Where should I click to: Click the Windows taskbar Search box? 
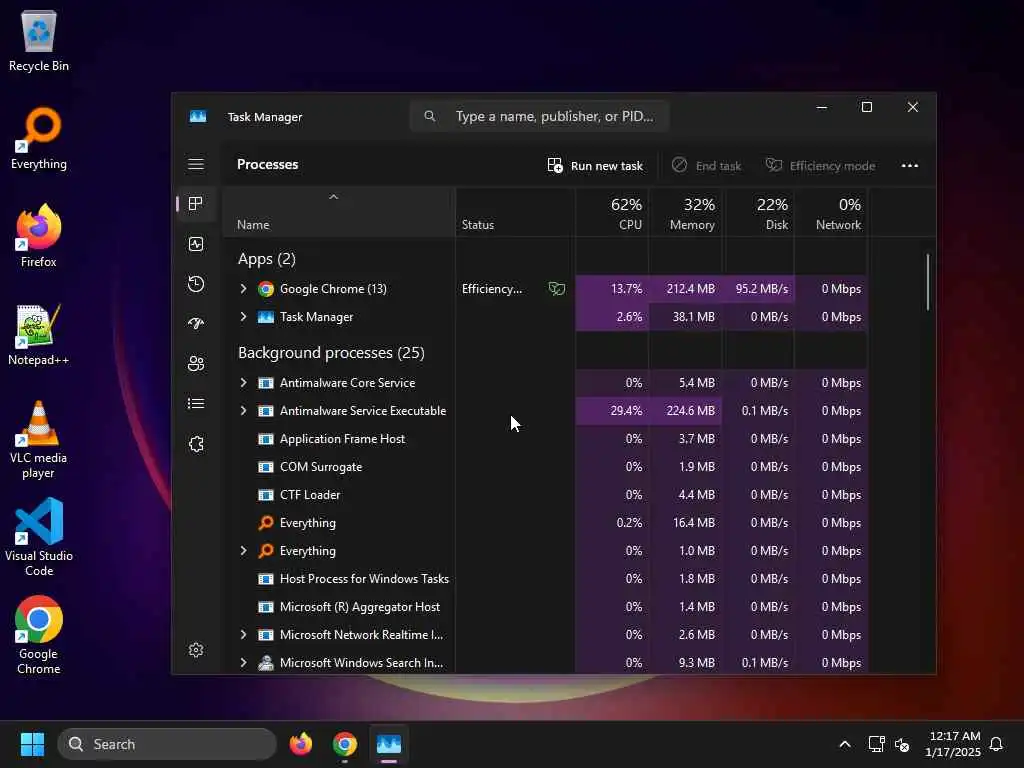[167, 744]
